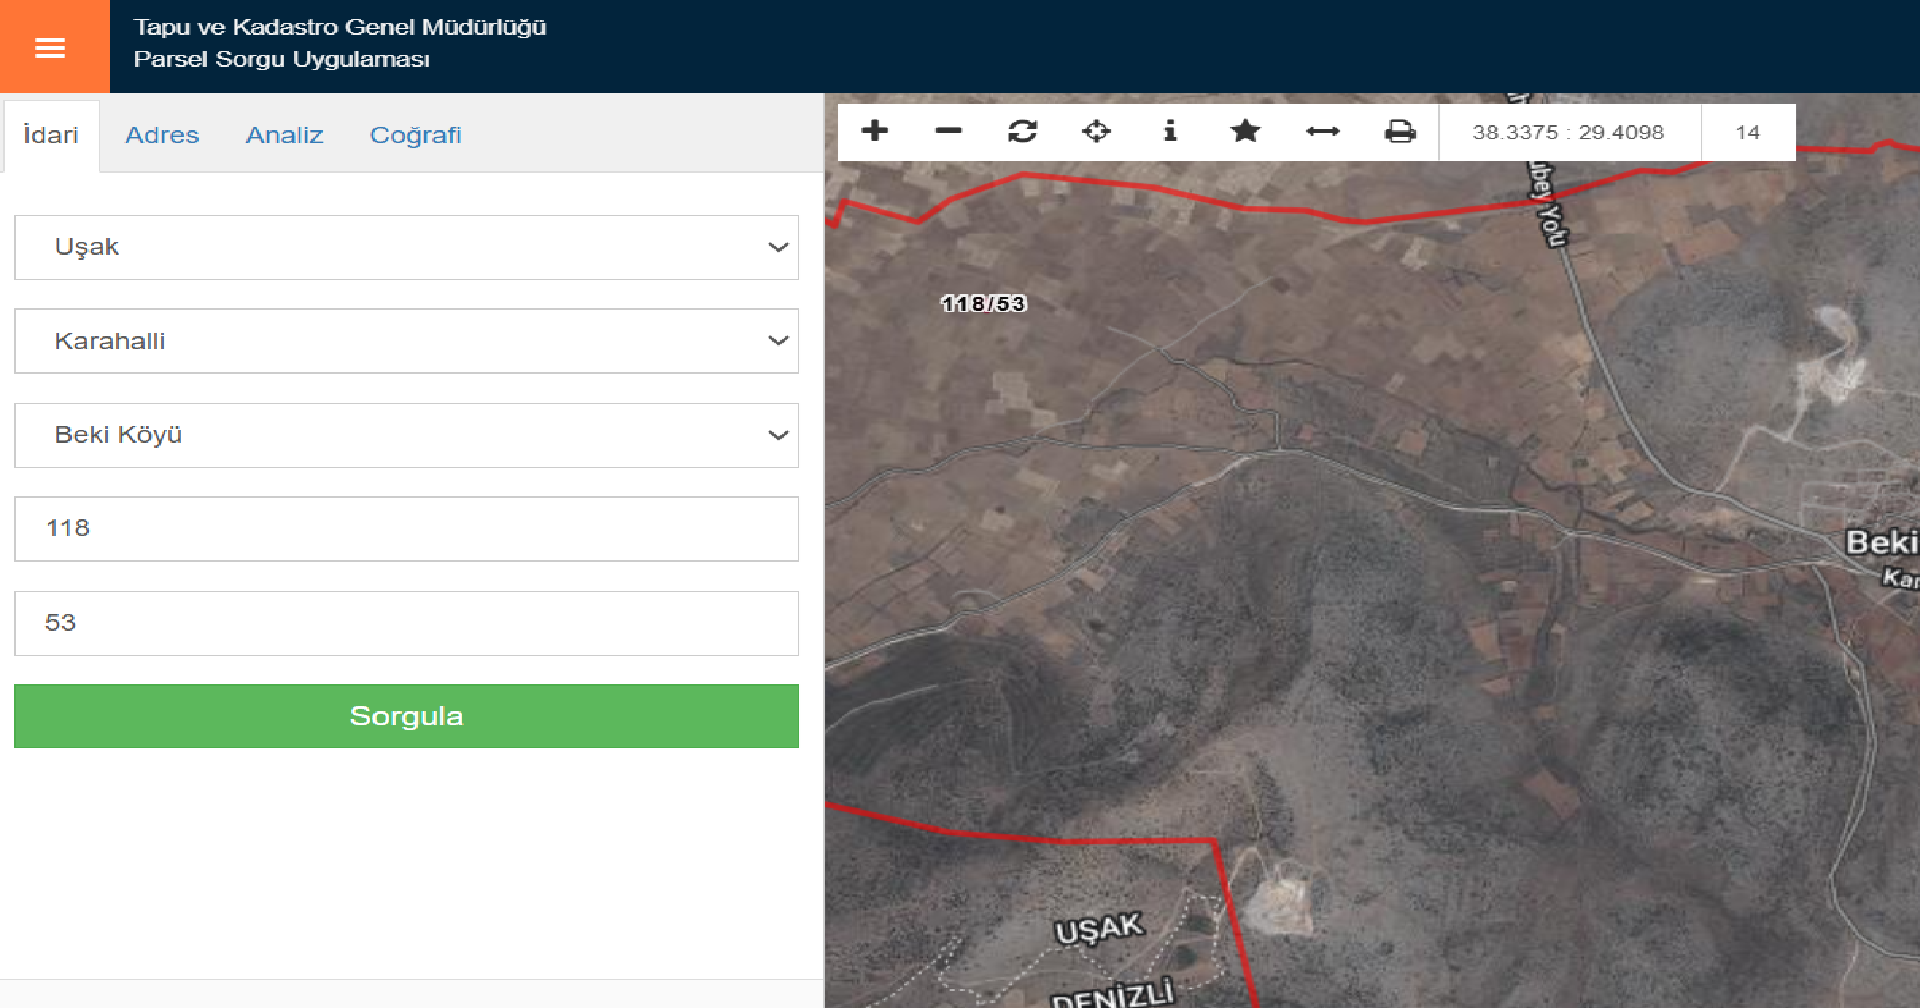This screenshot has width=1920, height=1008.
Task: Click the Parsel Sorgu Uygulaması header title
Action: pyautogui.click(x=282, y=60)
